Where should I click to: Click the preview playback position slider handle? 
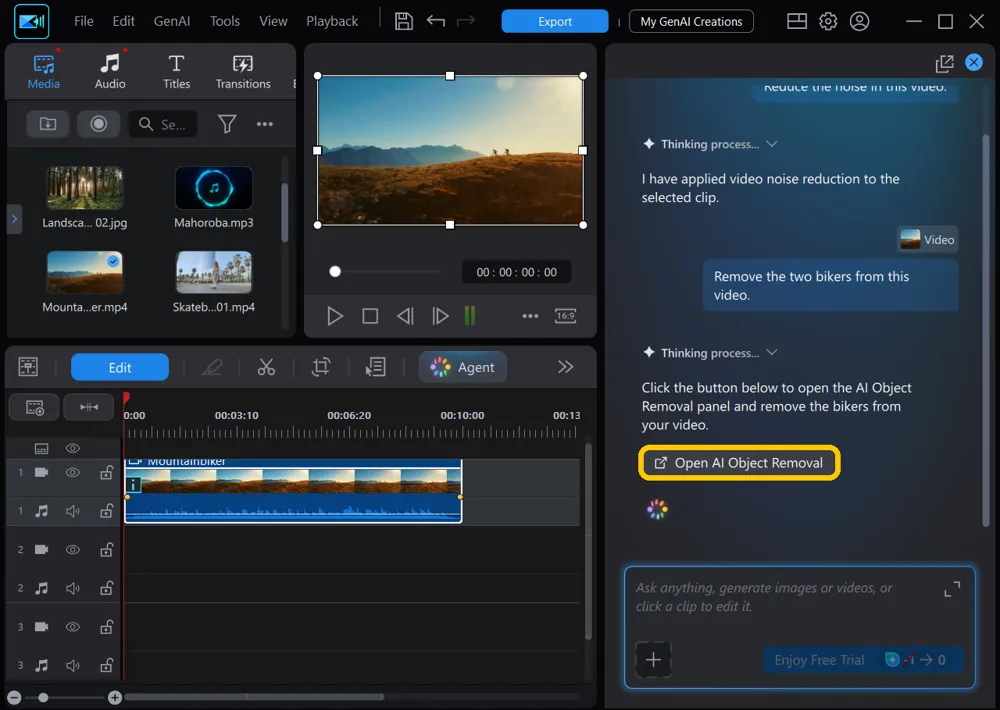tap(335, 272)
